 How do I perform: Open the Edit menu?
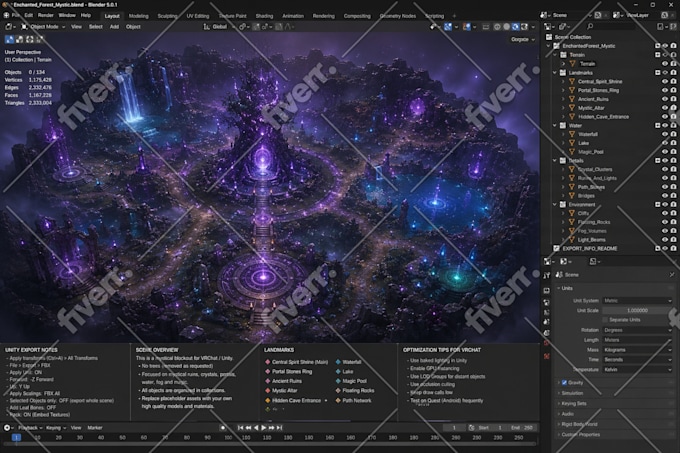coord(29,15)
